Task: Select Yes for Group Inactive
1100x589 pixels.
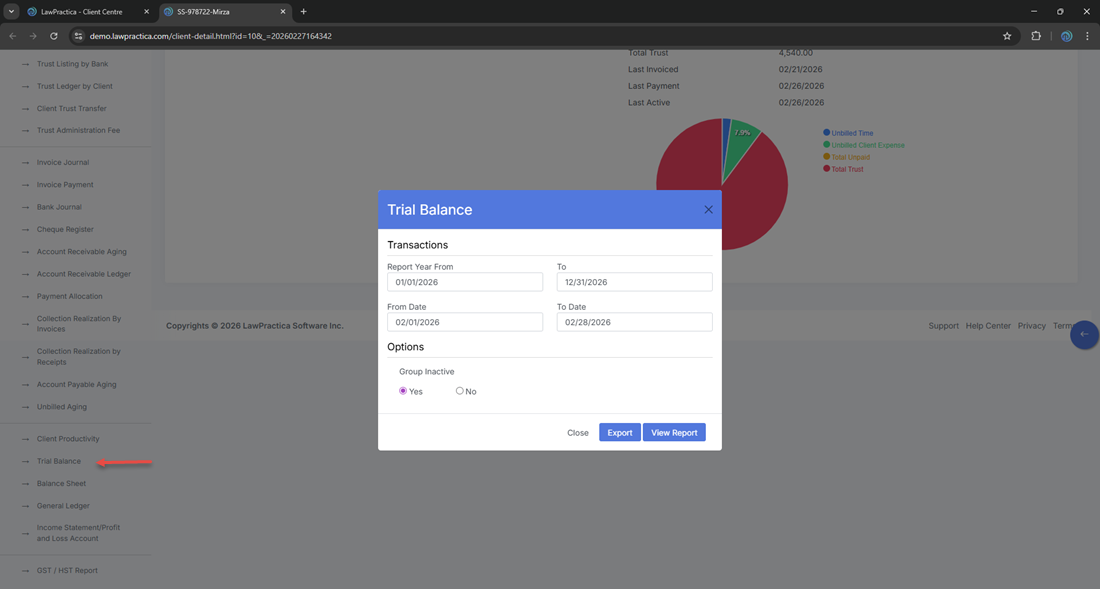Action: tap(403, 391)
